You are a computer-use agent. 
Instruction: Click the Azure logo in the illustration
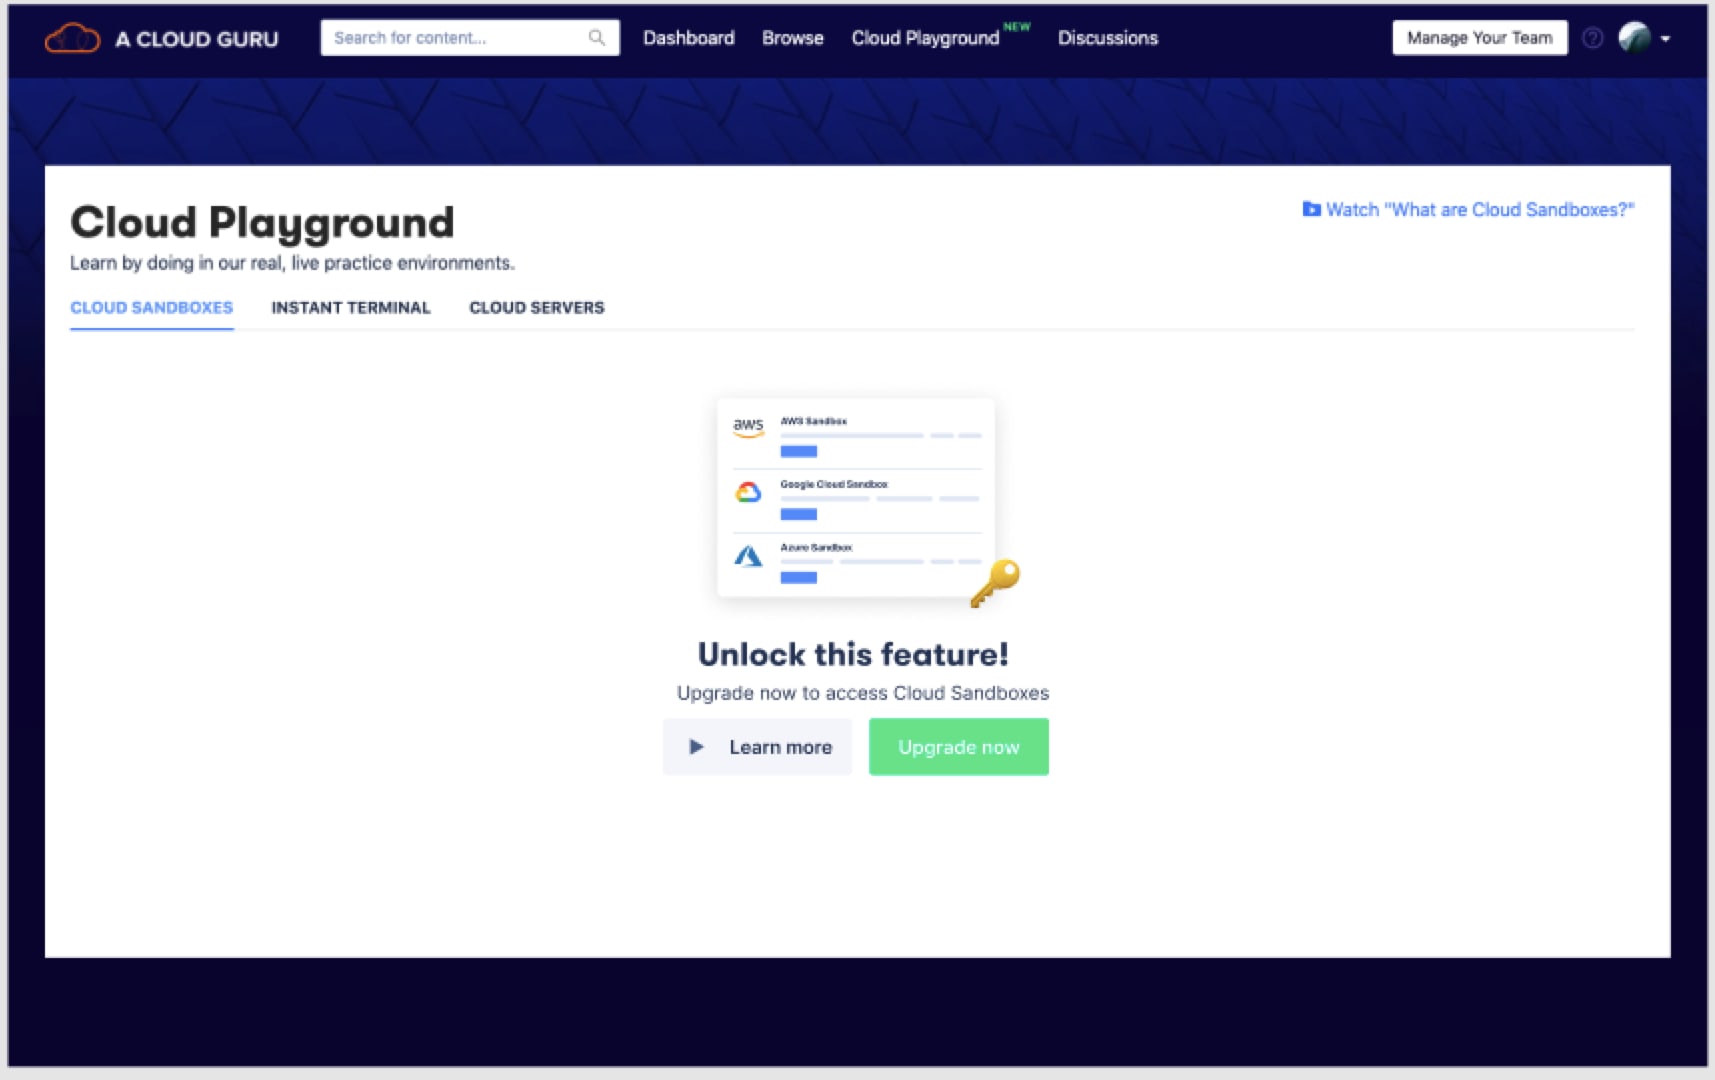(748, 555)
